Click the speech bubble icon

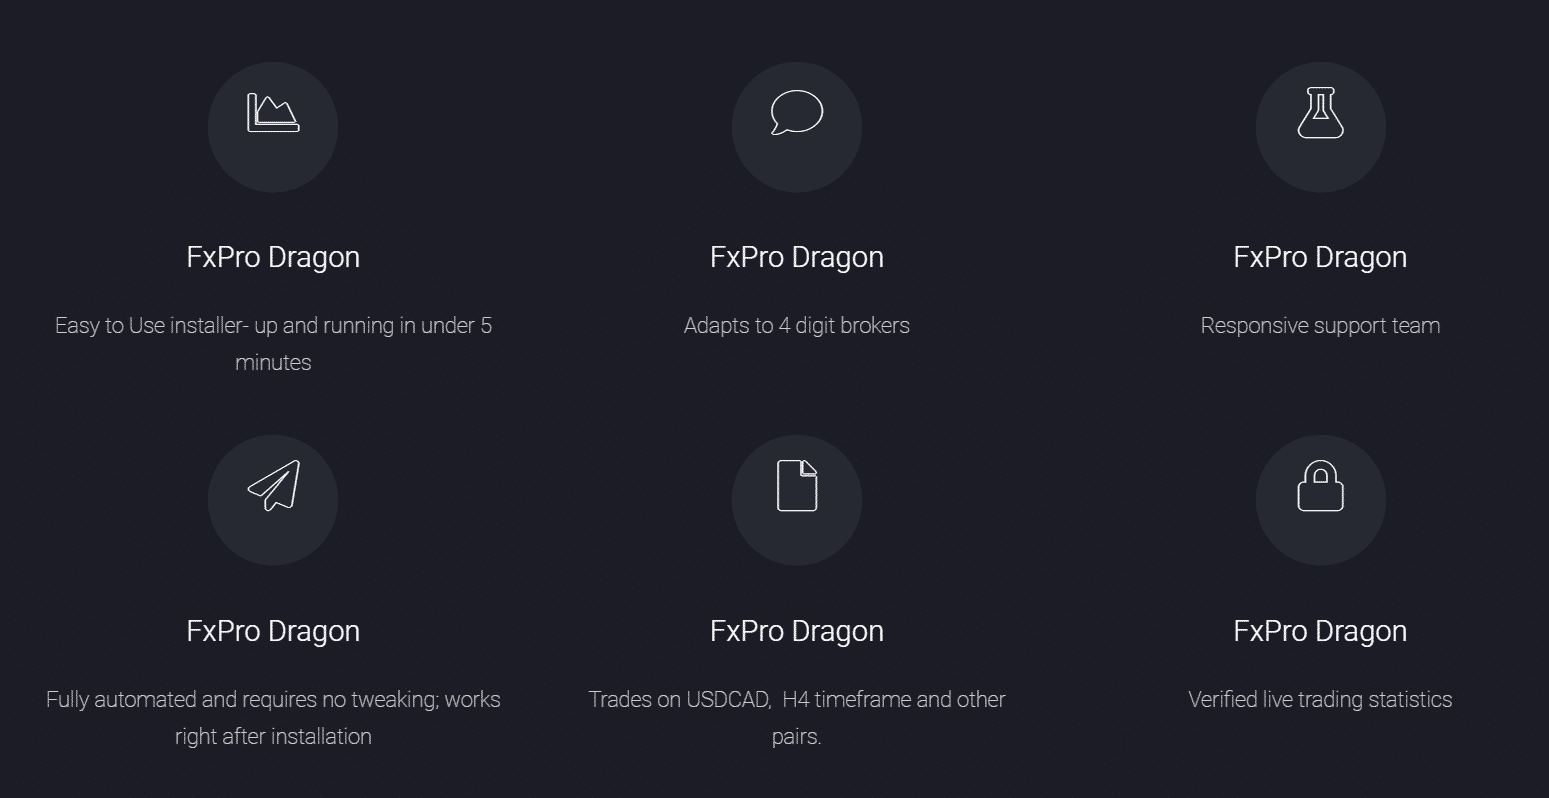coord(797,113)
